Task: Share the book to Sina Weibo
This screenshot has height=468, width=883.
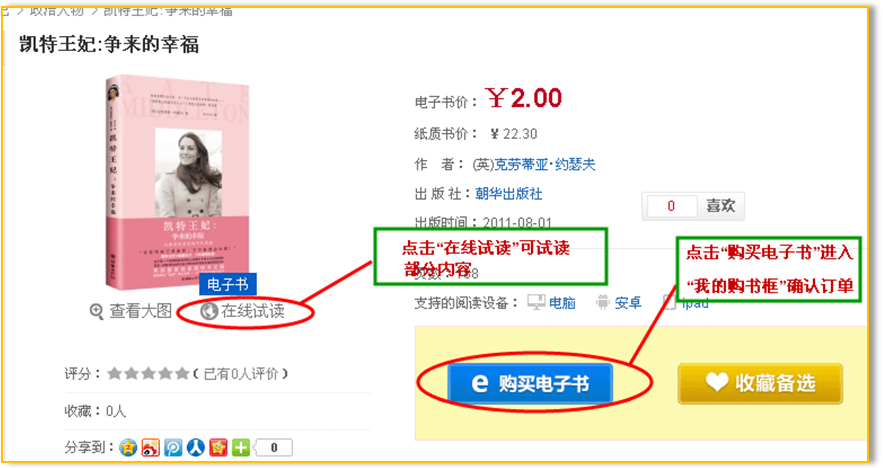Action: pos(150,448)
